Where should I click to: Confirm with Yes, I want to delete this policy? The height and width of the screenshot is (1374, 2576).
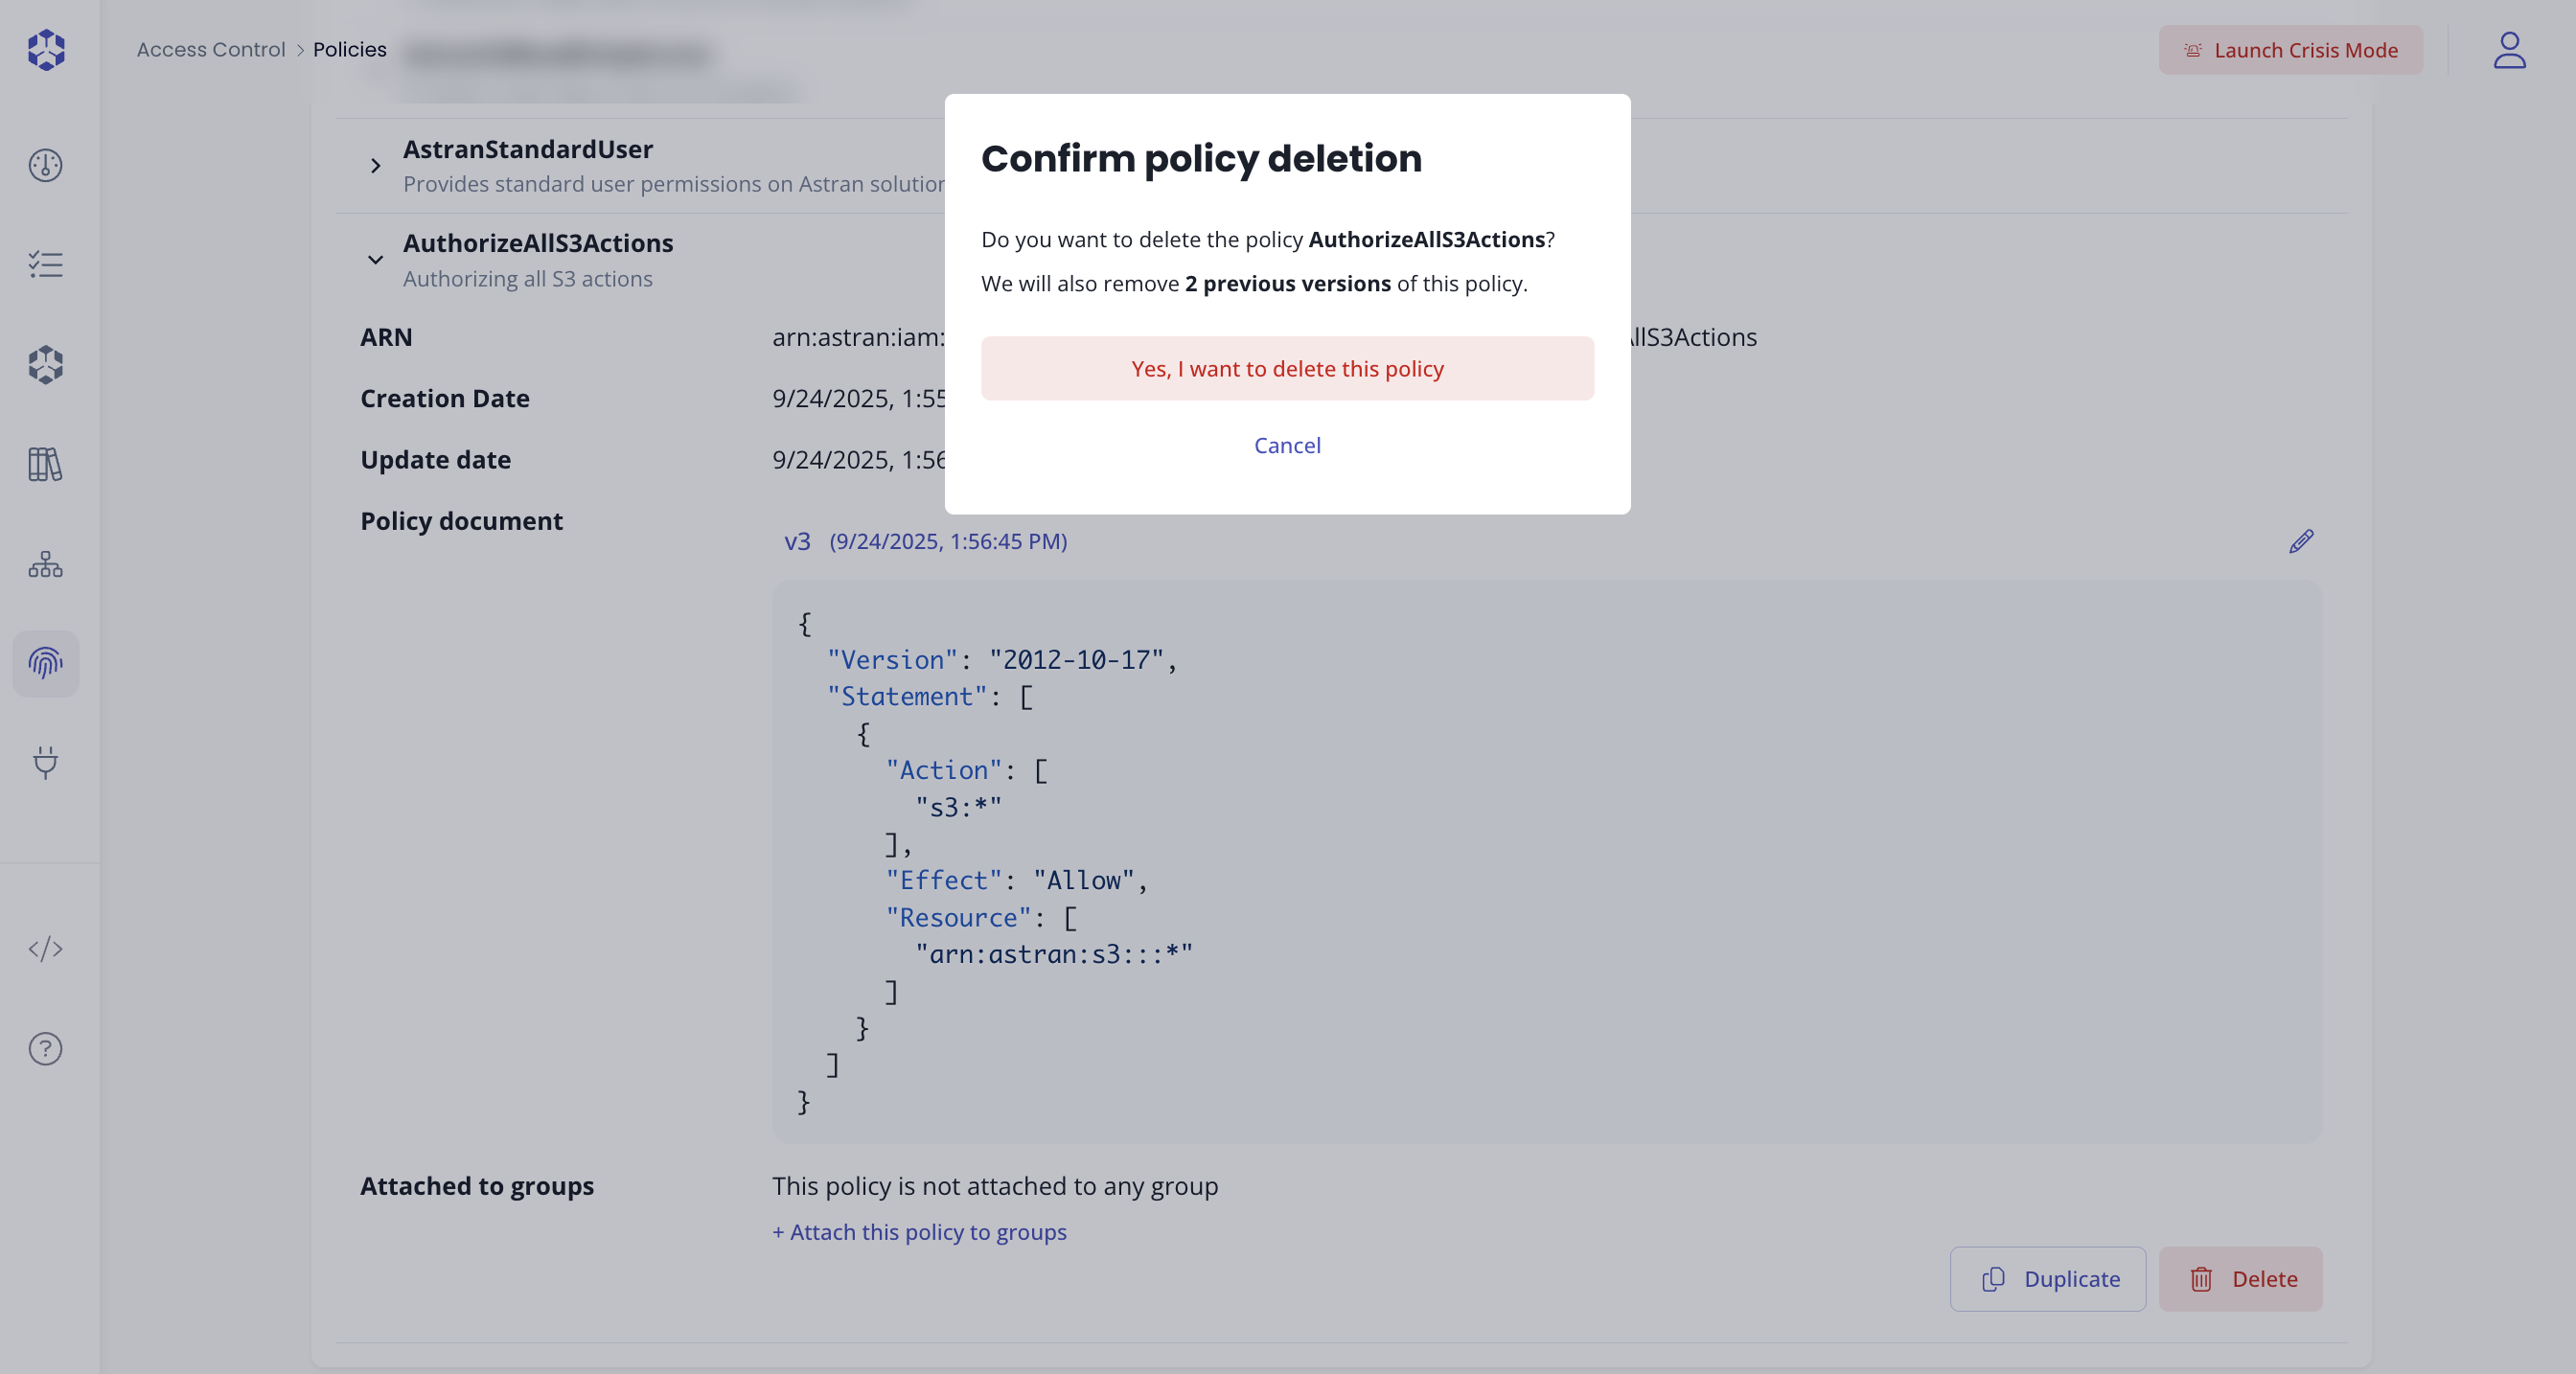(x=1287, y=368)
